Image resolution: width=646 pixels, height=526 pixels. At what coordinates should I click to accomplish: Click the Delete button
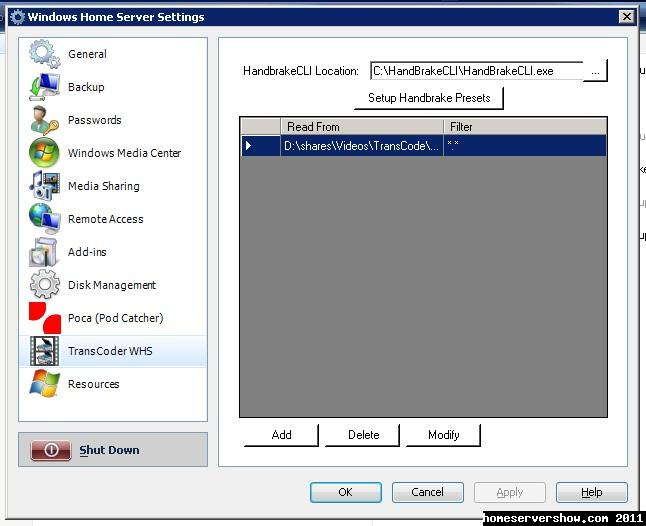tap(363, 435)
